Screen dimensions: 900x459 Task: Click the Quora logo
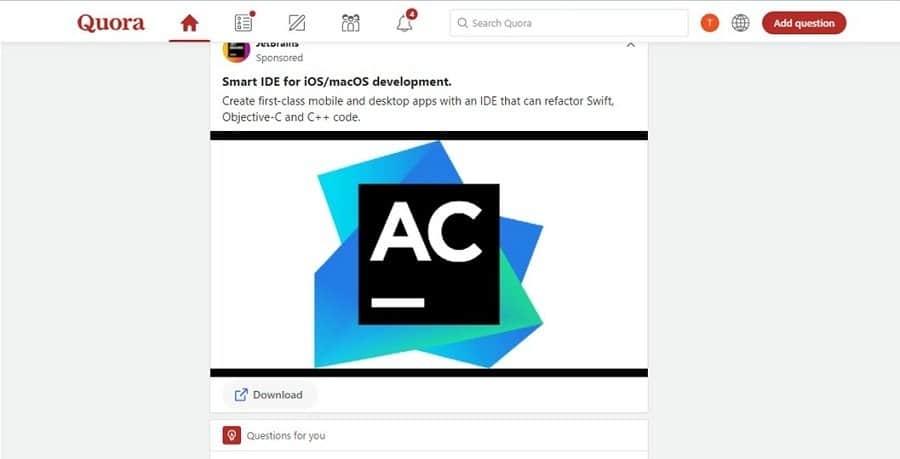pyautogui.click(x=111, y=23)
